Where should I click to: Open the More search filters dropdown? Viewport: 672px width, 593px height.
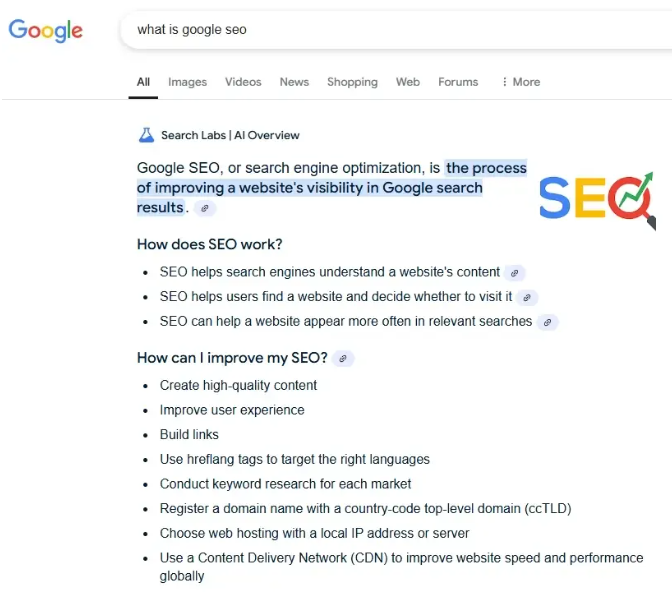(520, 82)
